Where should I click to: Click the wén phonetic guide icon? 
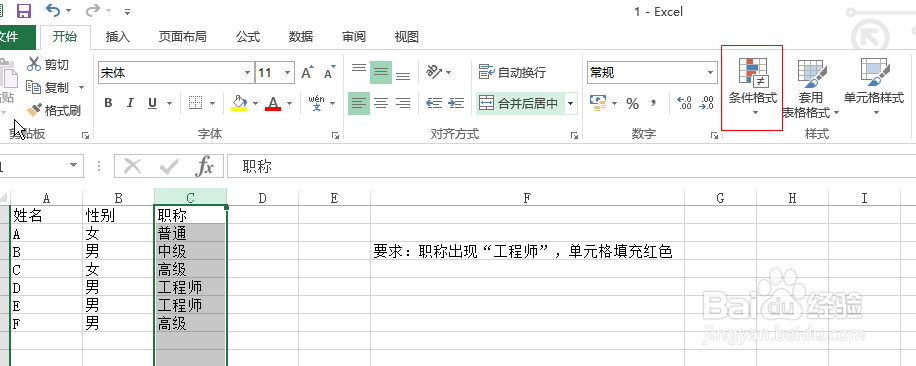tap(316, 103)
